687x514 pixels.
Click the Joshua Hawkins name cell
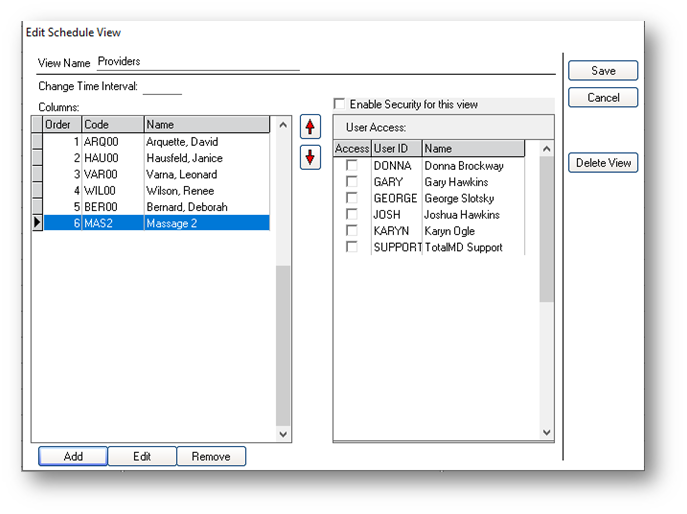tap(473, 214)
